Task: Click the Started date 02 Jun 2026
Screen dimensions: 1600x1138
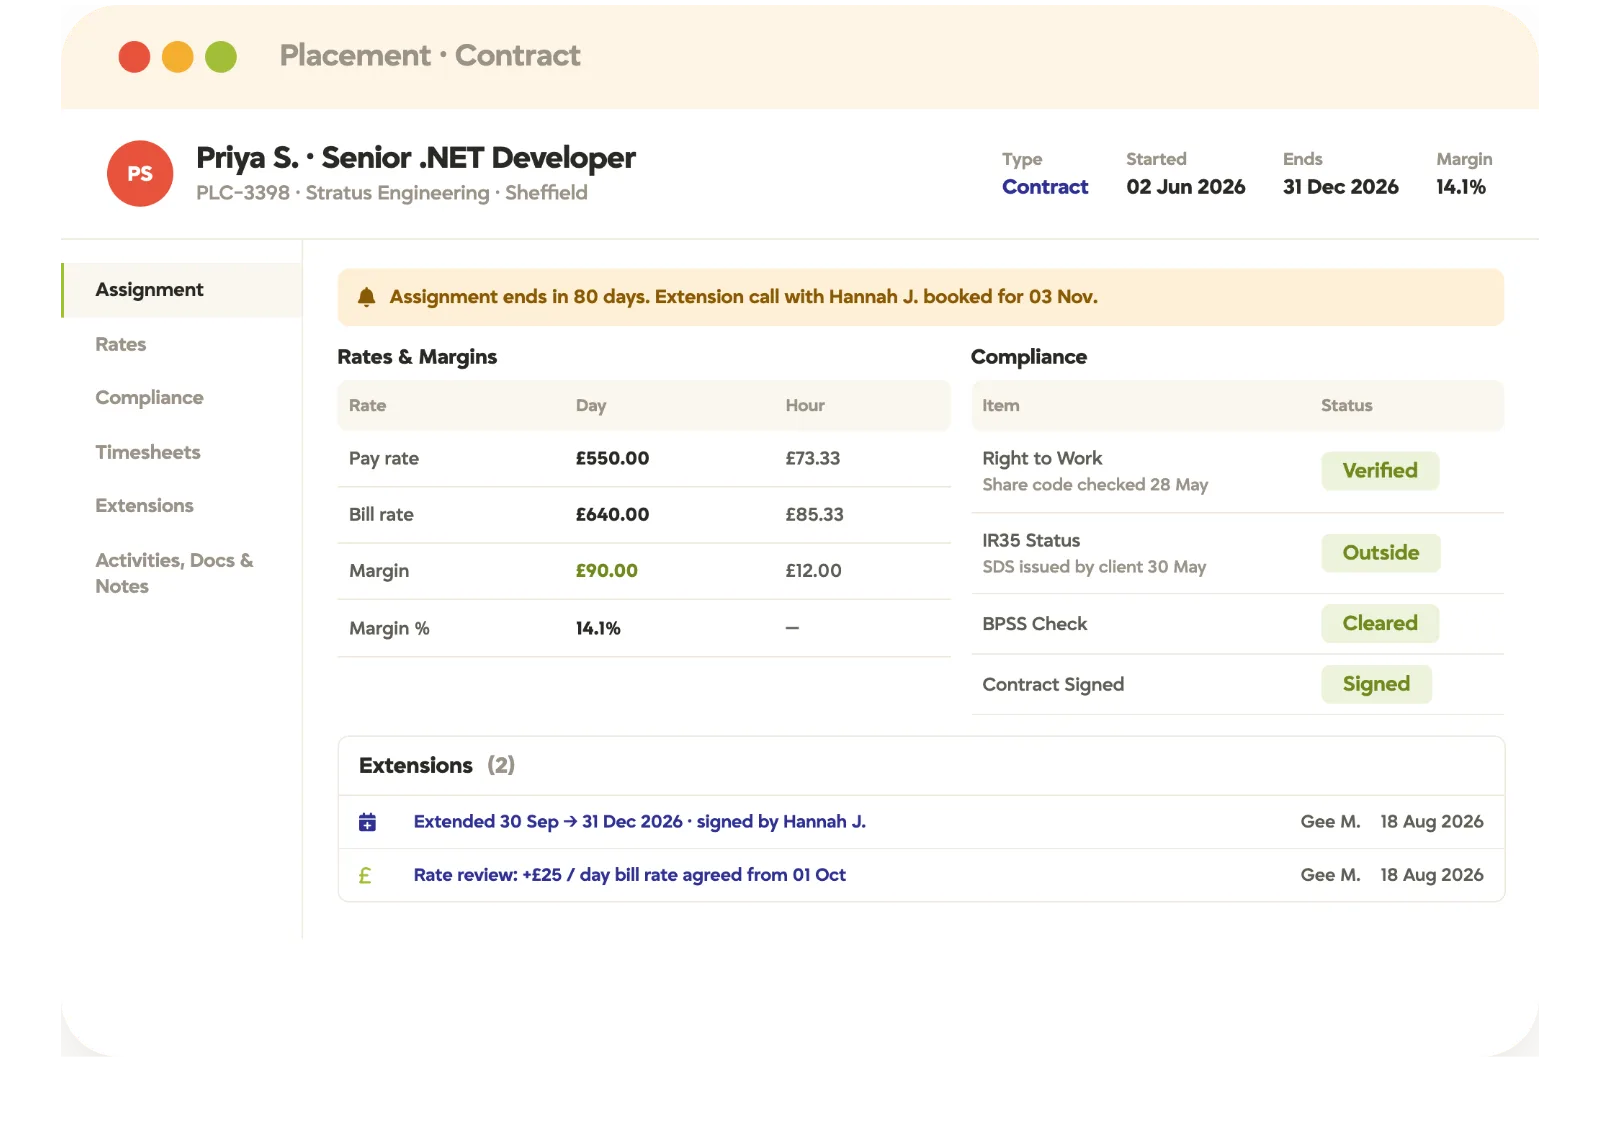Action: (x=1186, y=187)
